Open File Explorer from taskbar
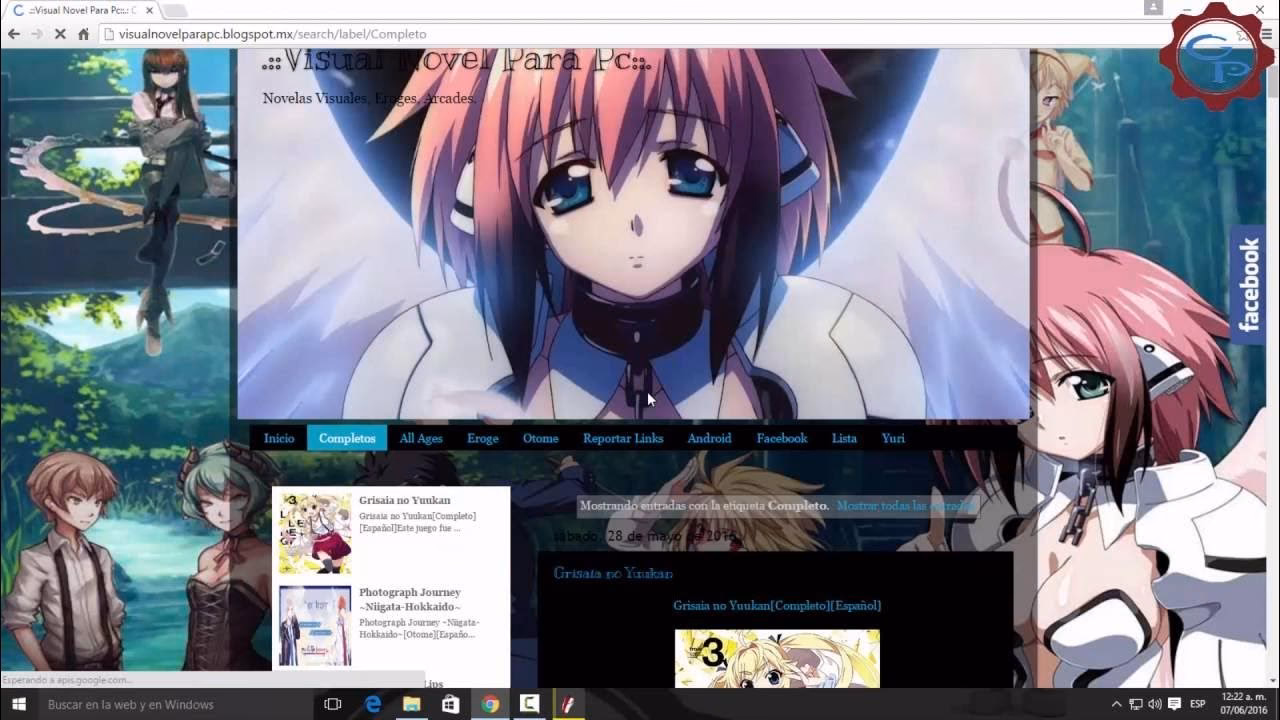Image resolution: width=1280 pixels, height=720 pixels. point(412,704)
